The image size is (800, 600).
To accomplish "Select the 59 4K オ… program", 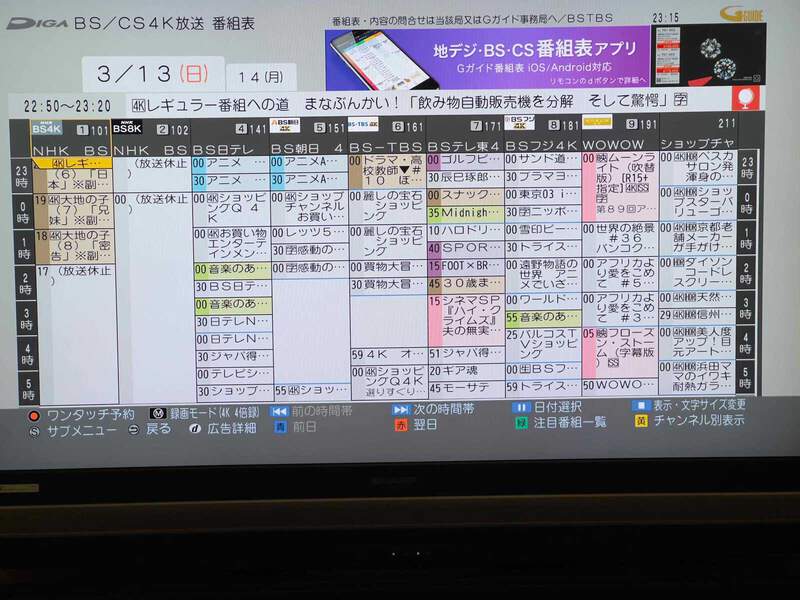I will pos(389,355).
